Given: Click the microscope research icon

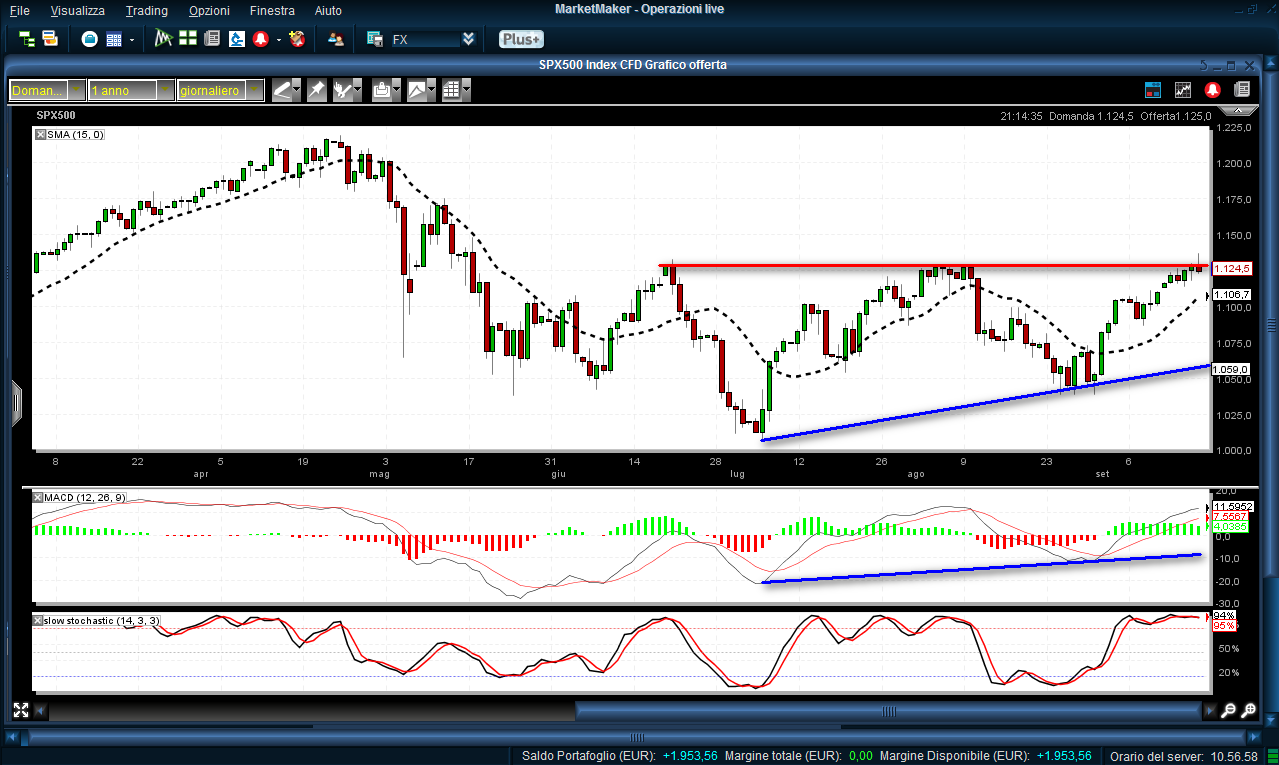Looking at the screenshot, I should click(236, 39).
